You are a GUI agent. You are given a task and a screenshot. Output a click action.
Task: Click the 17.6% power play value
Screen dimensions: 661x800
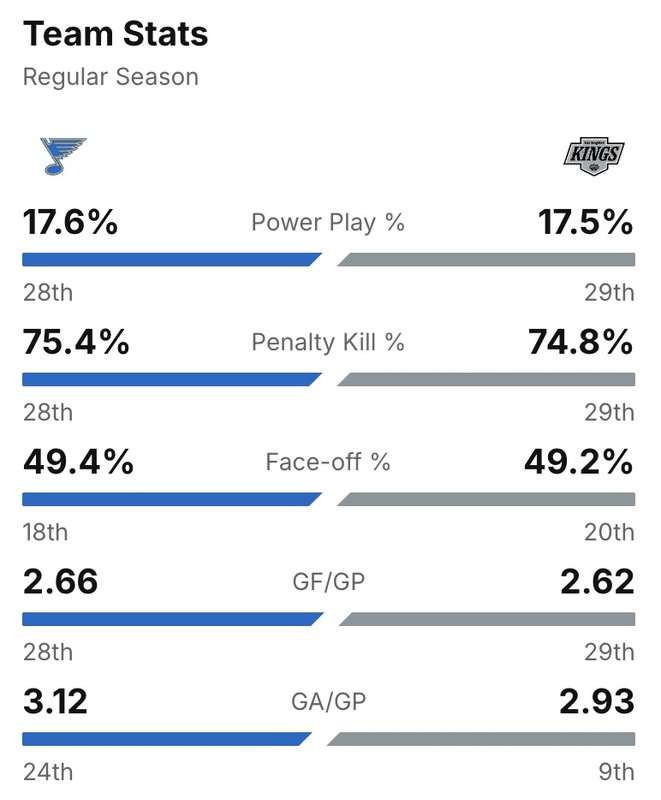70,222
